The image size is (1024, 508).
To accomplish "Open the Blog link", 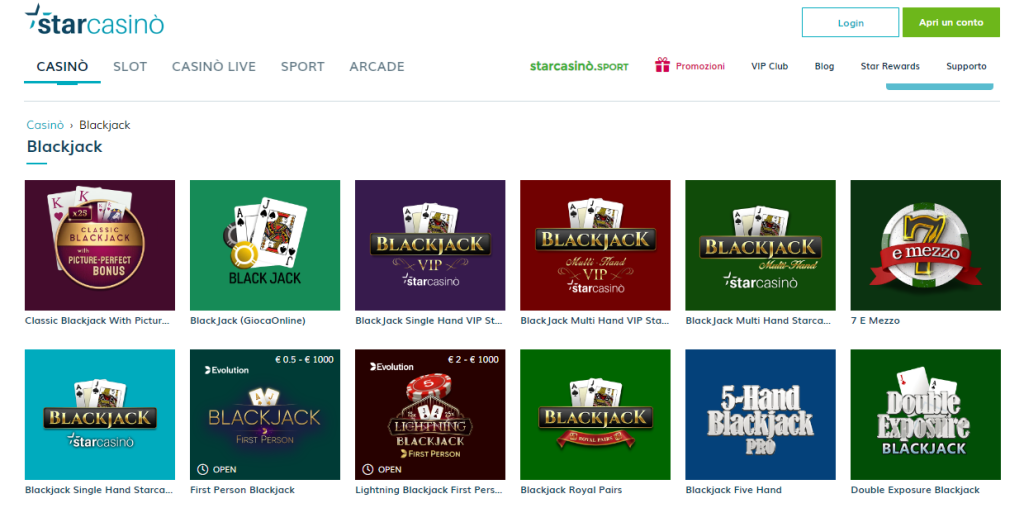I will tap(824, 66).
